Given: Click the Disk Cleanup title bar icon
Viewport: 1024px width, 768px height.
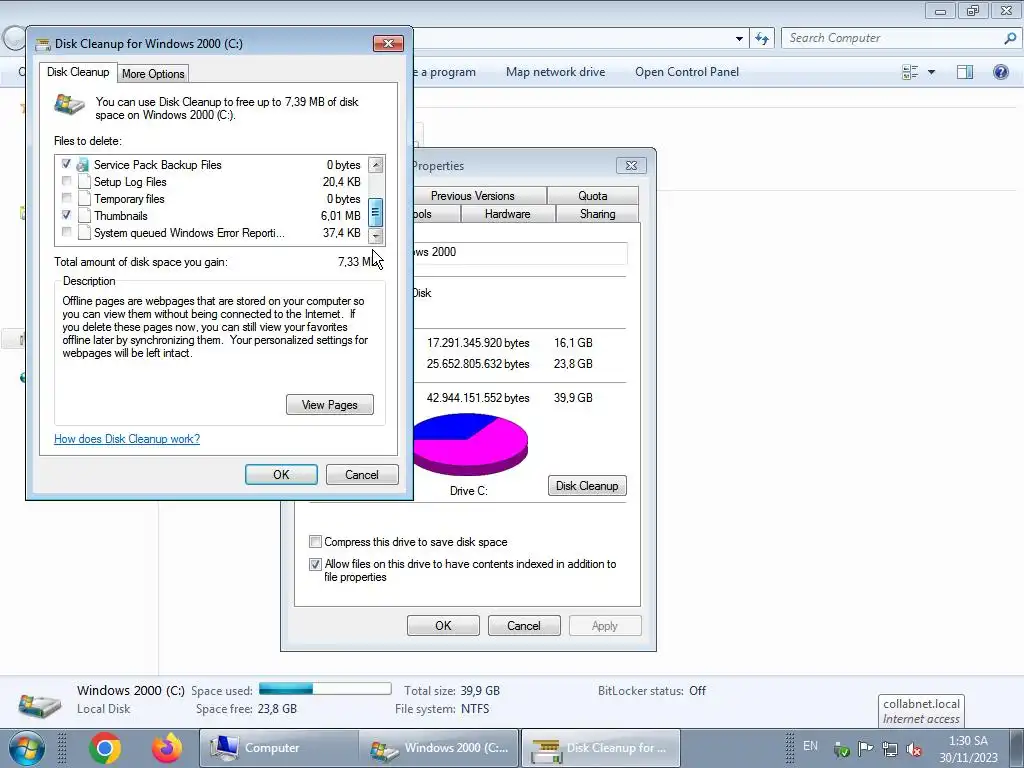Looking at the screenshot, I should pyautogui.click(x=43, y=44).
